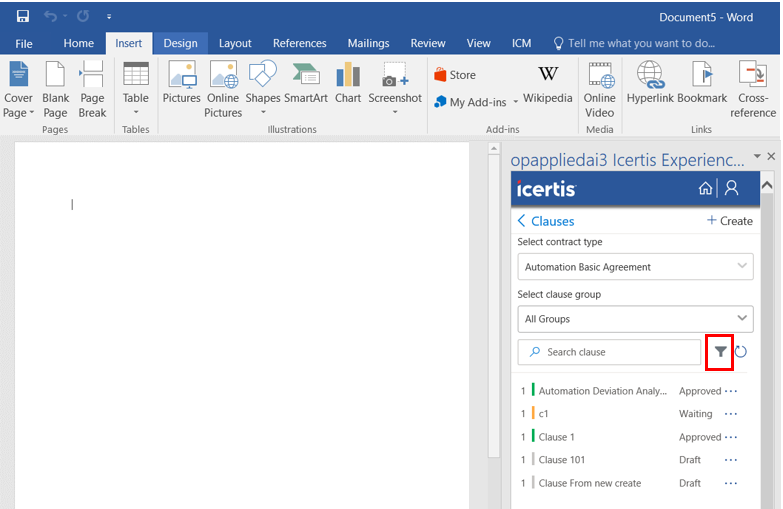Expand the Table dropdown in ribbon
The width and height of the screenshot is (783, 509).
click(136, 111)
